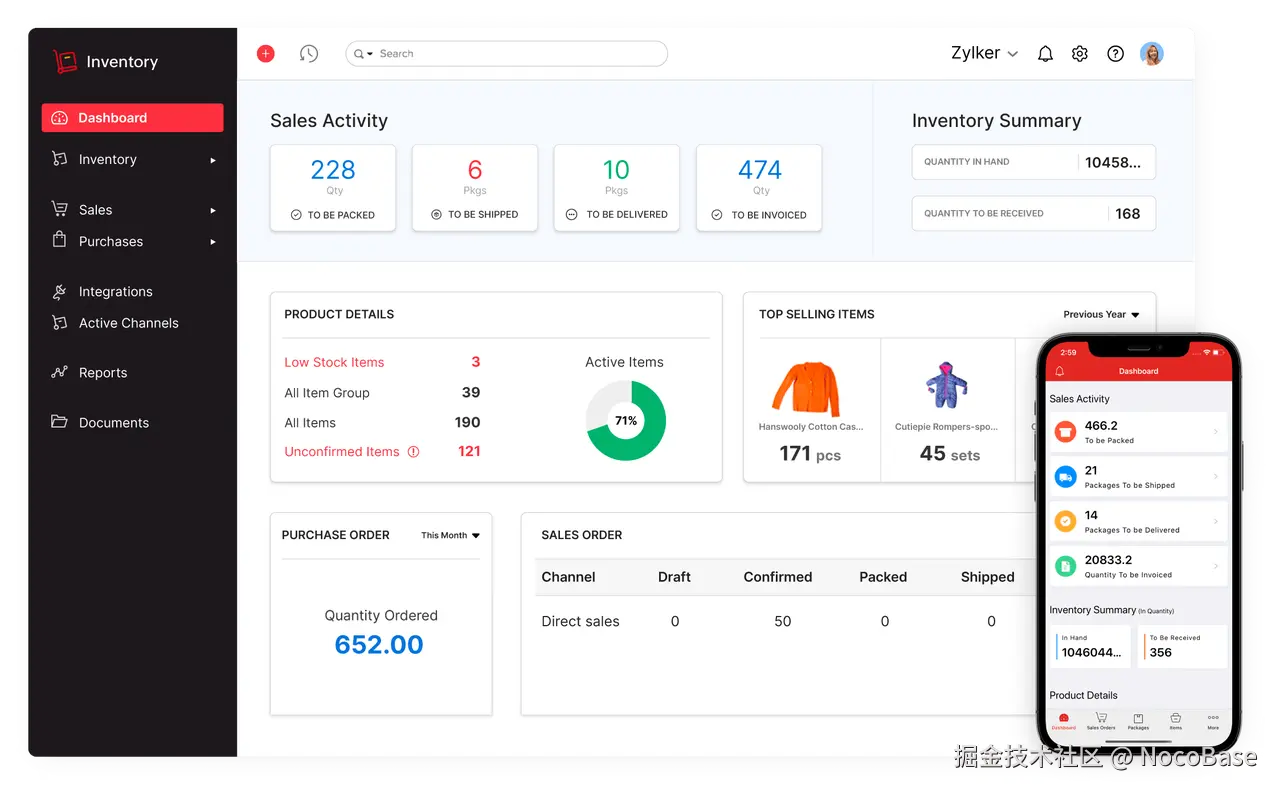This screenshot has height=793, width=1280.
Task: Click the Low Stock Items link
Action: tap(334, 362)
